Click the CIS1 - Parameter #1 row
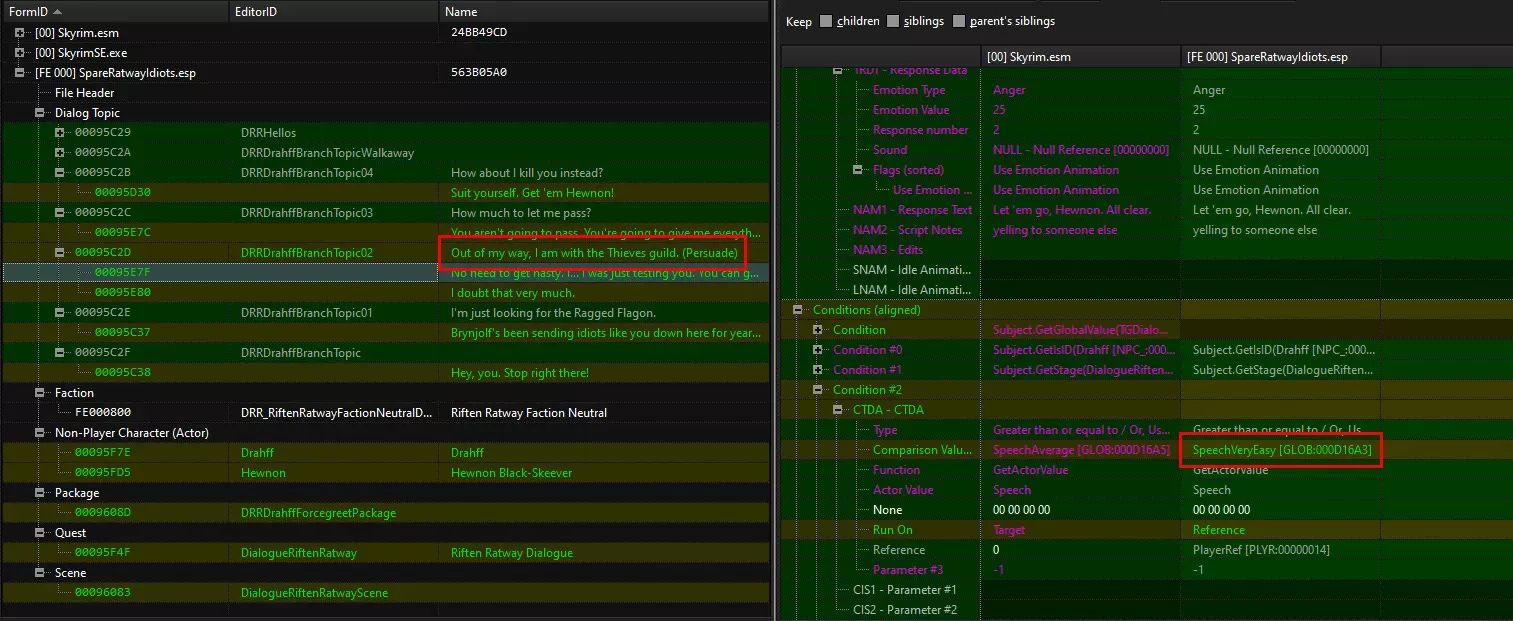This screenshot has width=1513, height=621. (x=905, y=590)
